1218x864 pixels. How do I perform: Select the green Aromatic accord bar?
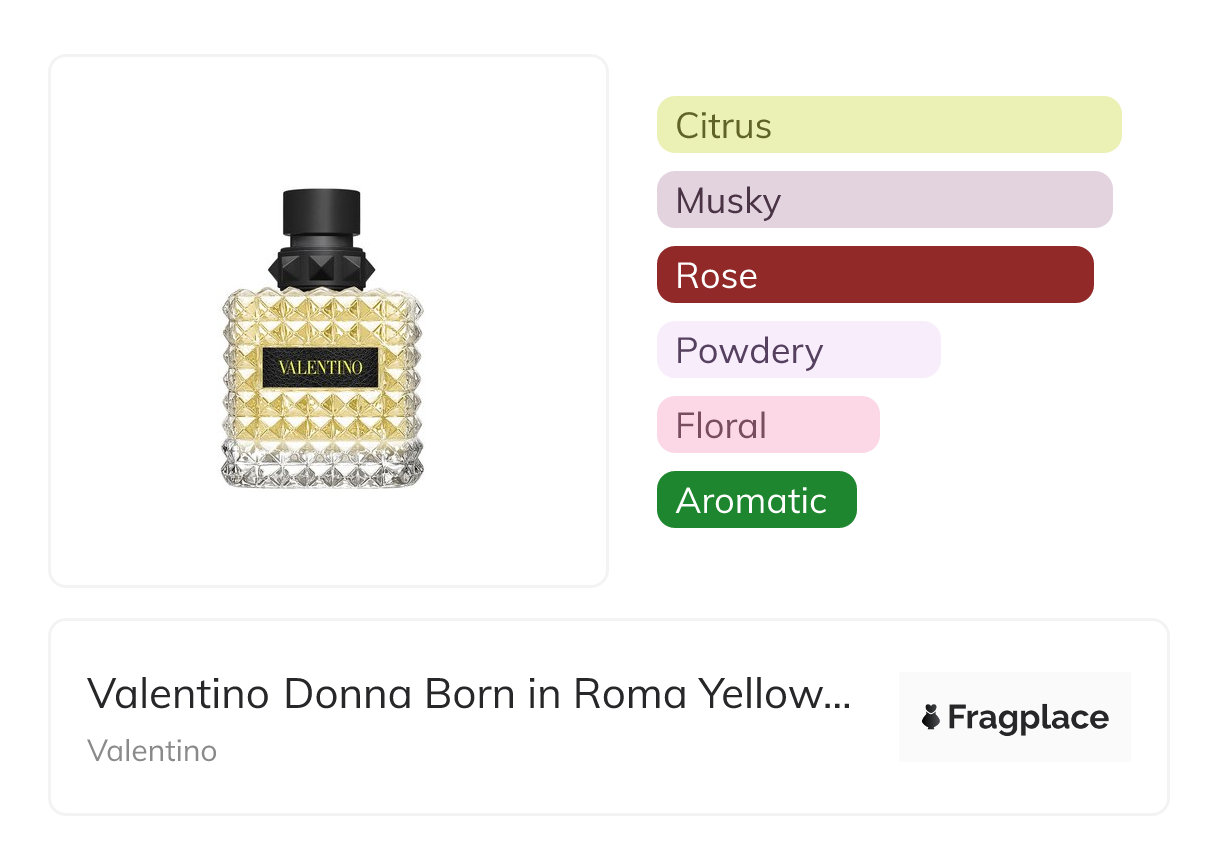click(x=756, y=500)
